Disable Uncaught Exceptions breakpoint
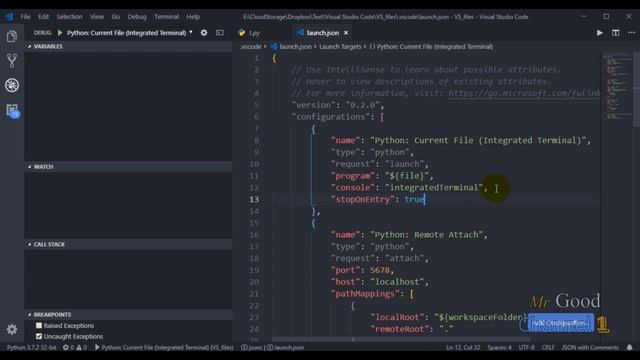This screenshot has height=360, width=640. click(x=39, y=336)
